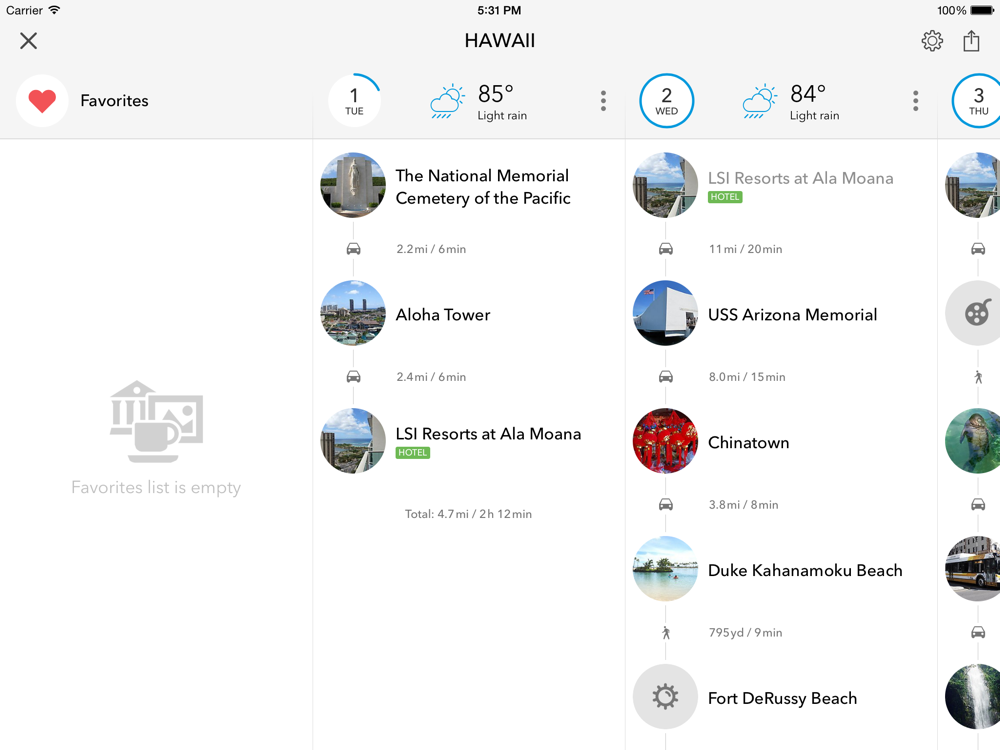The image size is (1000, 750).
Task: Open USS Arizona Memorial photo
Action: pos(665,313)
